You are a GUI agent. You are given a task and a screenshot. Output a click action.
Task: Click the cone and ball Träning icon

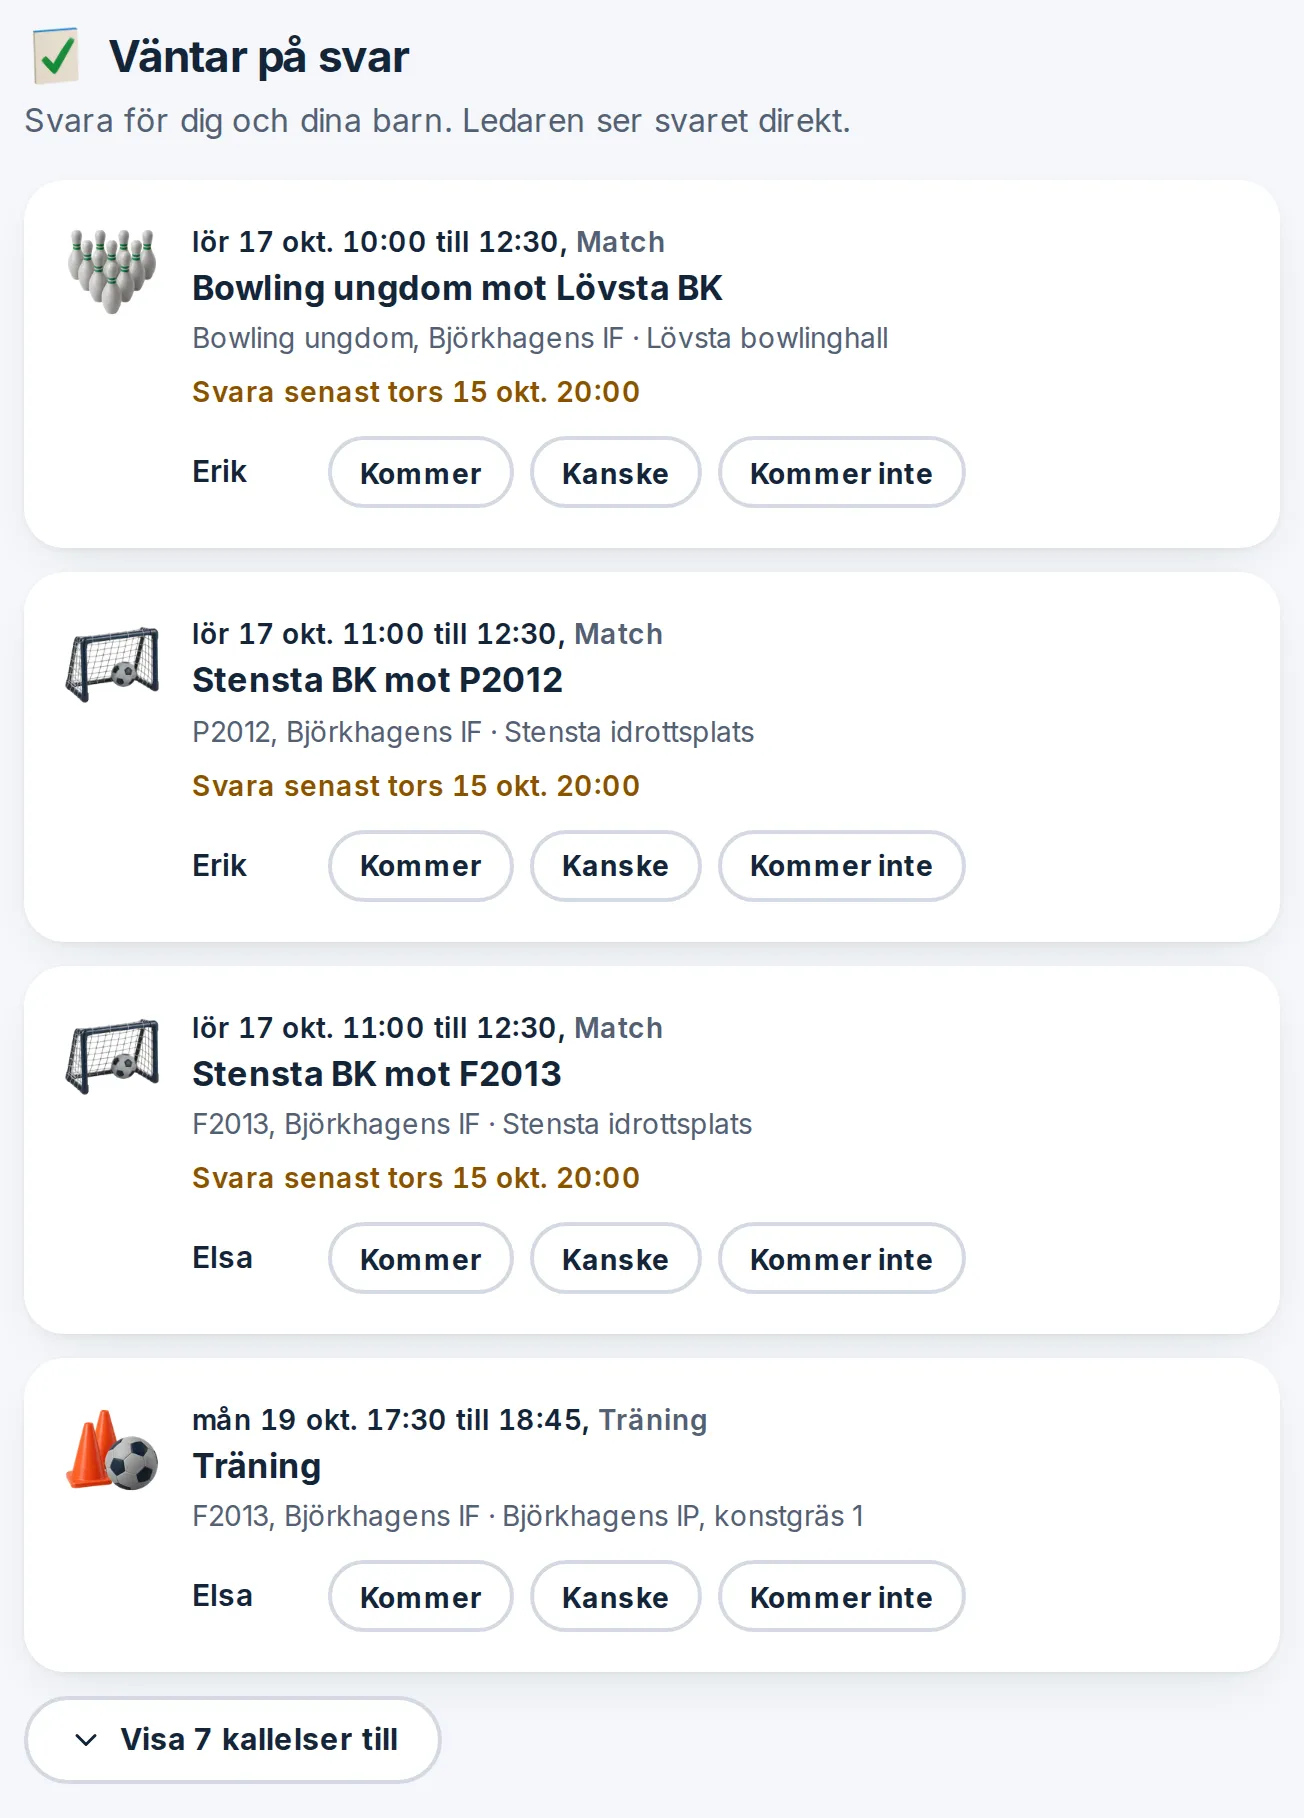(x=112, y=1450)
